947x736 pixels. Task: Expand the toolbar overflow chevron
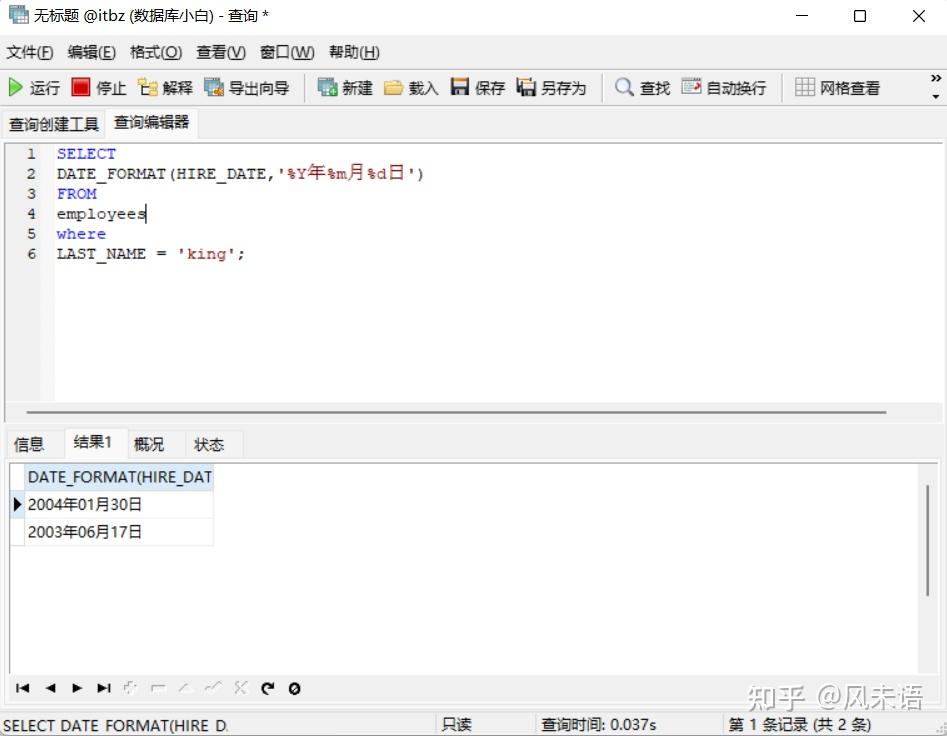point(935,77)
